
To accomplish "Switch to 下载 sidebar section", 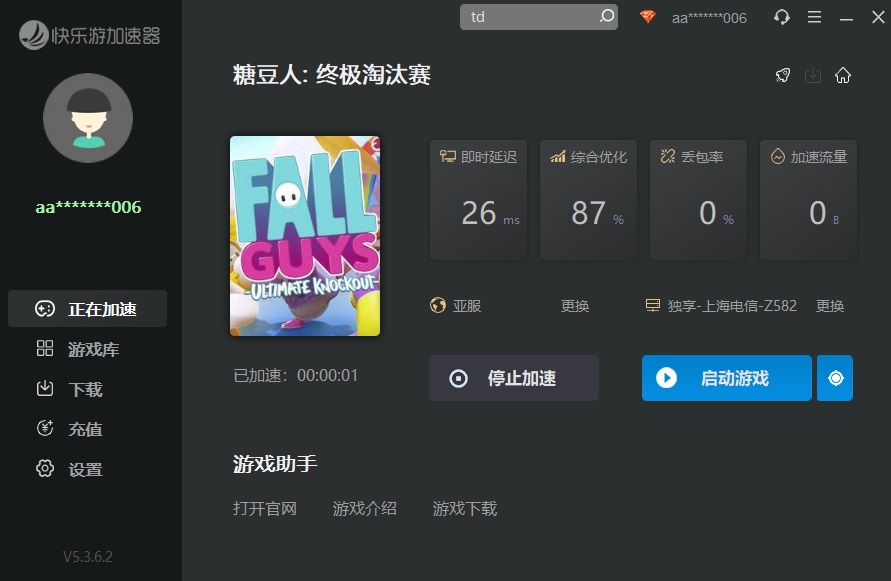I will coord(85,389).
